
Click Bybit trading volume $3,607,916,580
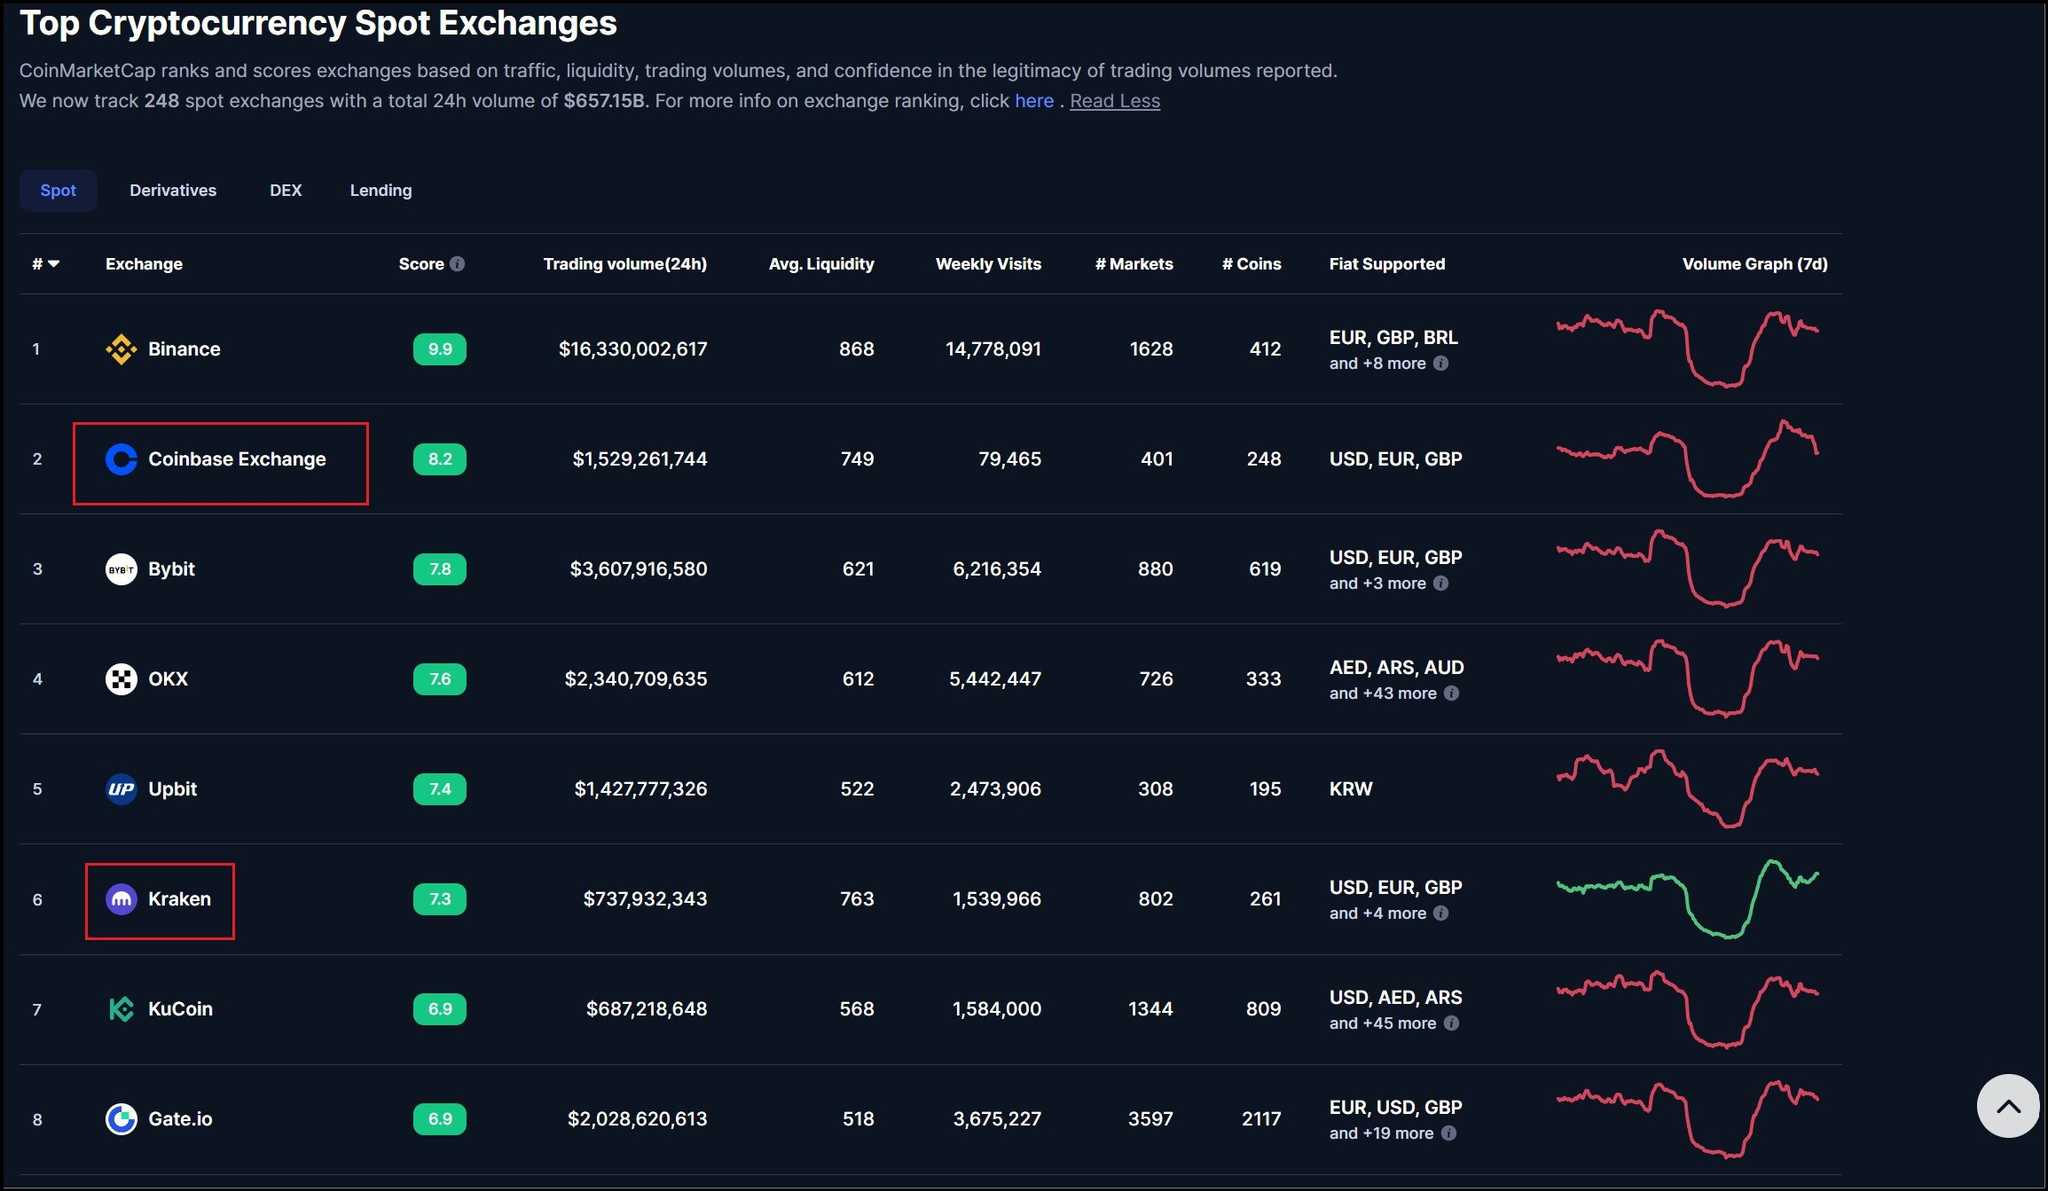pyautogui.click(x=638, y=569)
